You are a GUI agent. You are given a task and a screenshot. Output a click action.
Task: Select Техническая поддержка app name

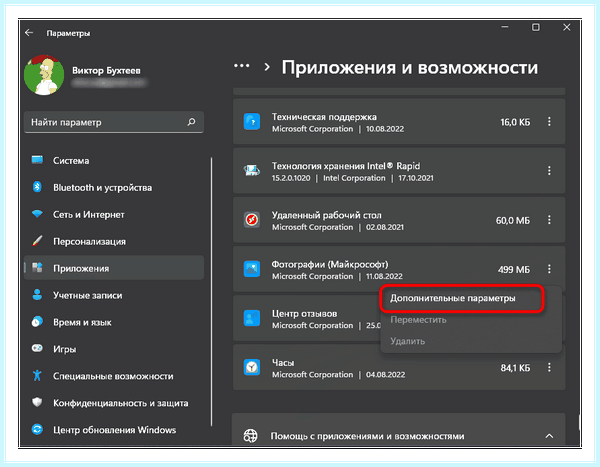pos(324,117)
